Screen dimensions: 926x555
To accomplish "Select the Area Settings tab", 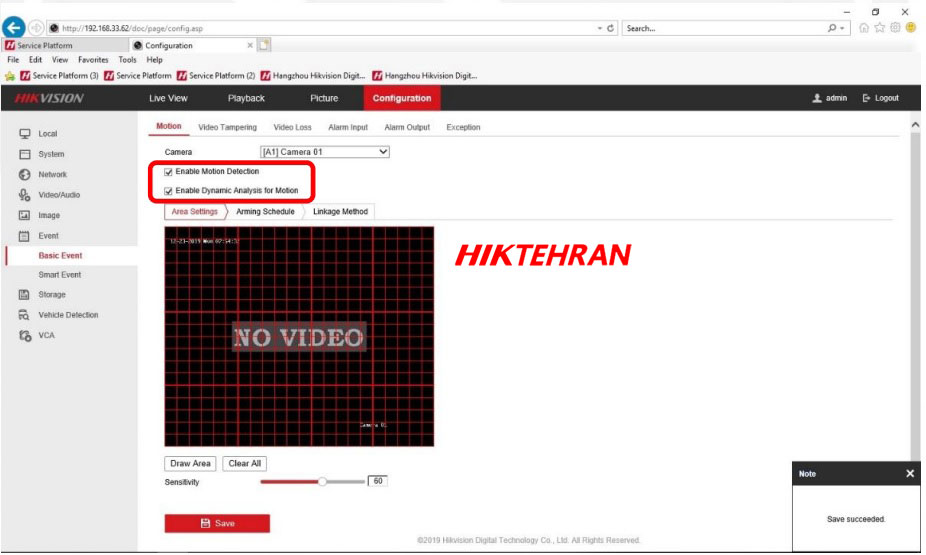I will click(x=195, y=211).
